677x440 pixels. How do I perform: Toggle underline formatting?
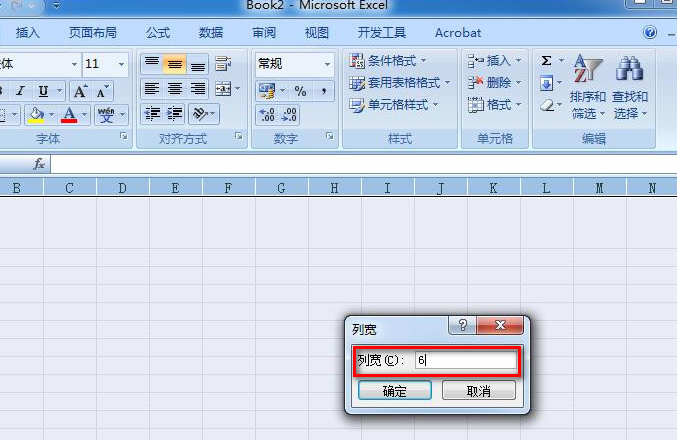click(x=43, y=91)
